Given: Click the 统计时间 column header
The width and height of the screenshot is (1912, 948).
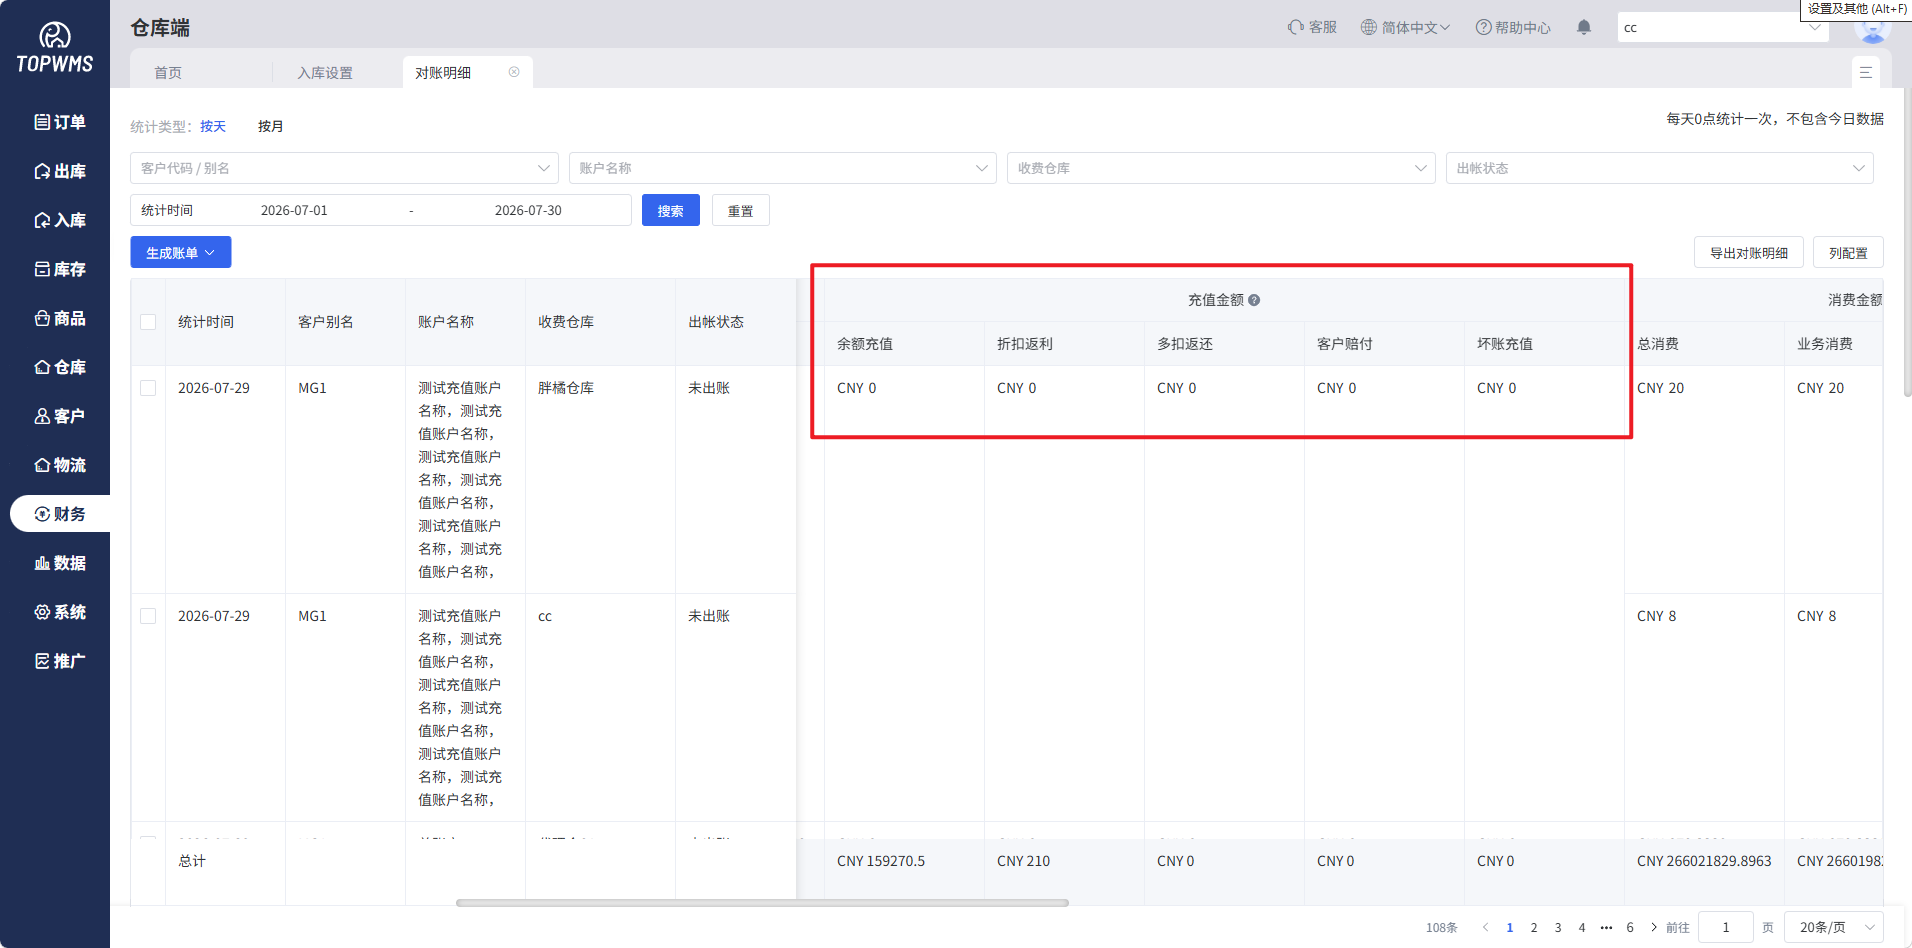Looking at the screenshot, I should [206, 322].
